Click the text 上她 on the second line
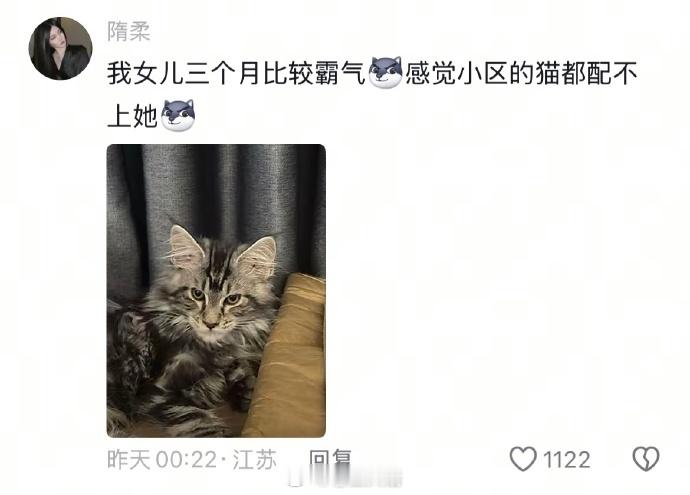Viewport: 690px width, 495px height. [132, 116]
